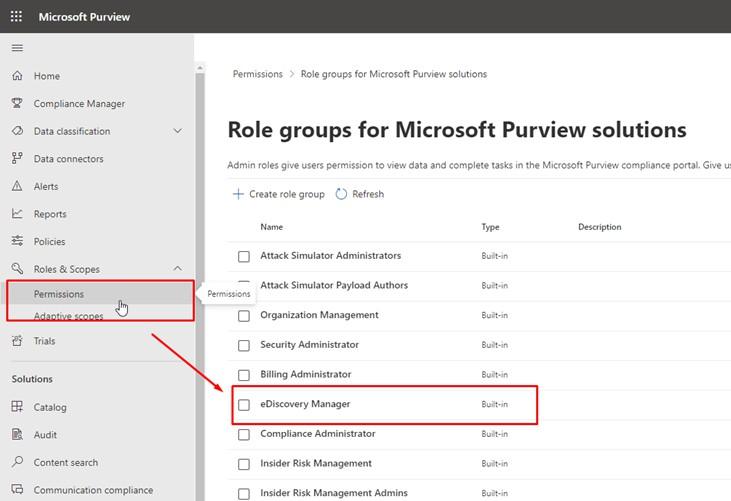
Task: Open Insider Risk Management Admins role
Action: tap(334, 493)
